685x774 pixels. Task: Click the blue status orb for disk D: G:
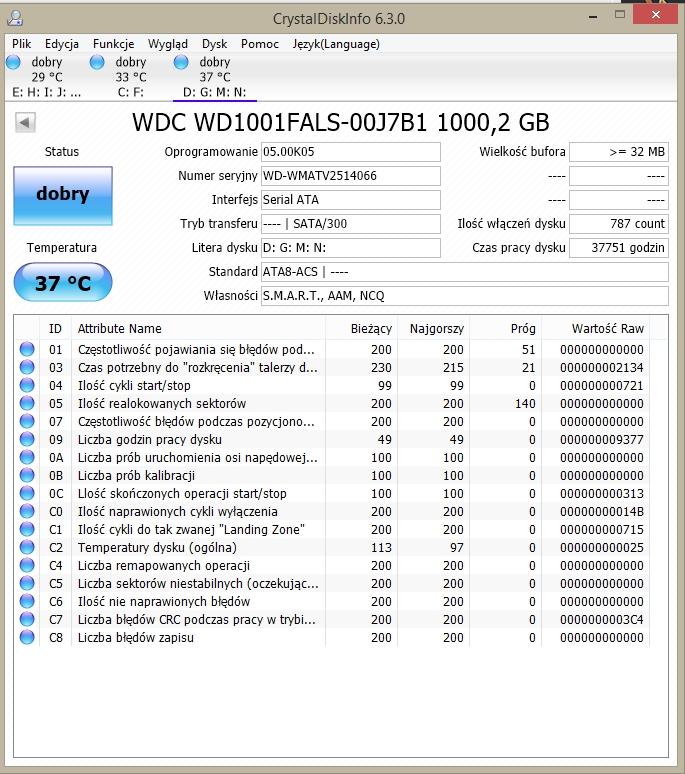[x=181, y=62]
